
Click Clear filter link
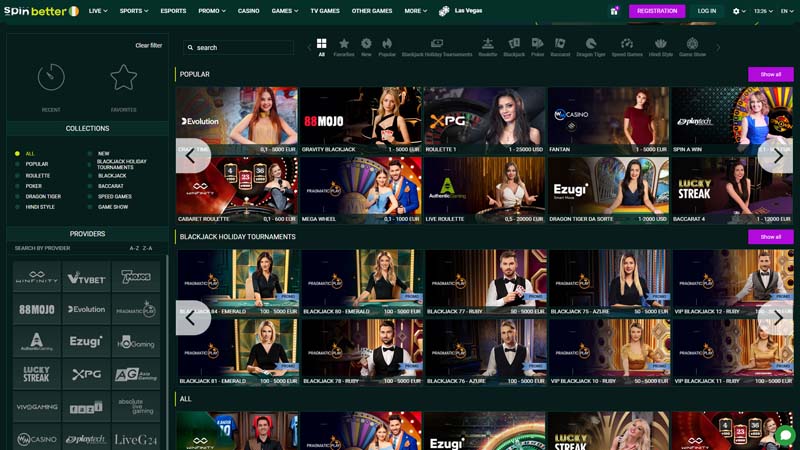point(148,45)
